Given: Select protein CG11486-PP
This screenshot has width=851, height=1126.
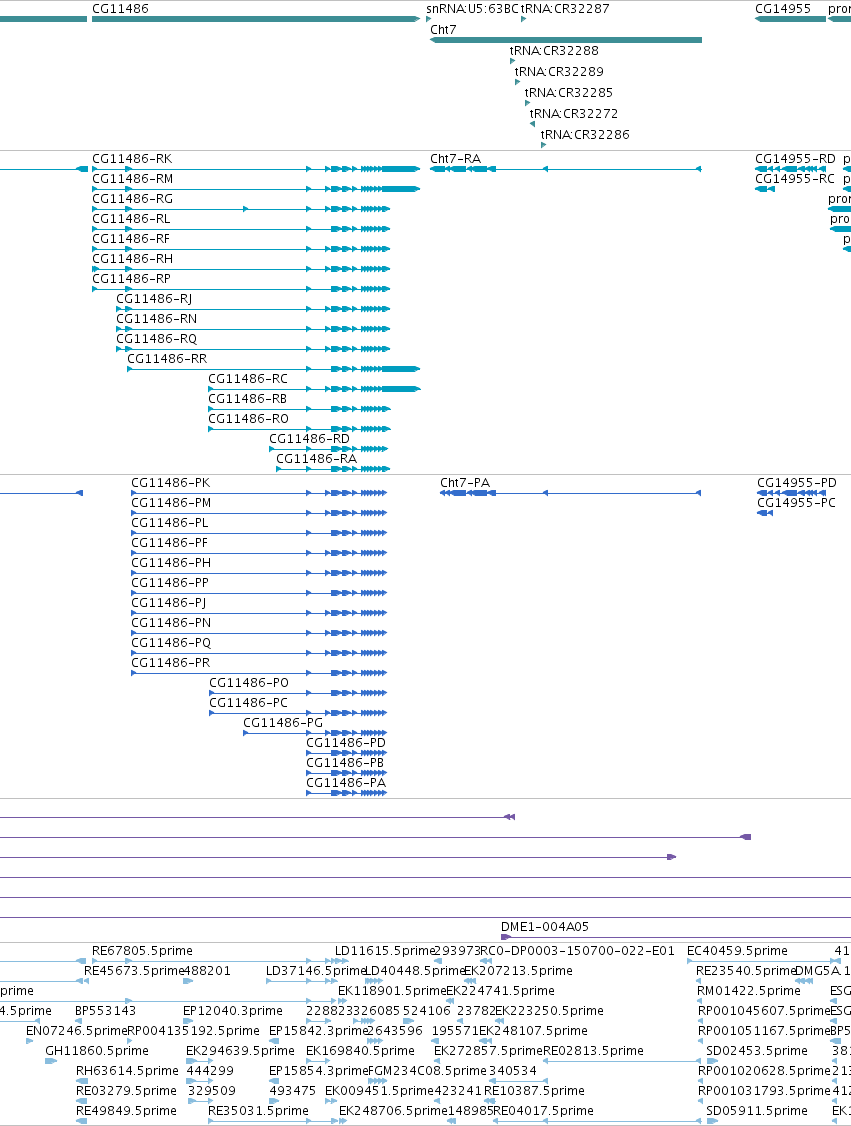Looking at the screenshot, I should (x=259, y=593).
